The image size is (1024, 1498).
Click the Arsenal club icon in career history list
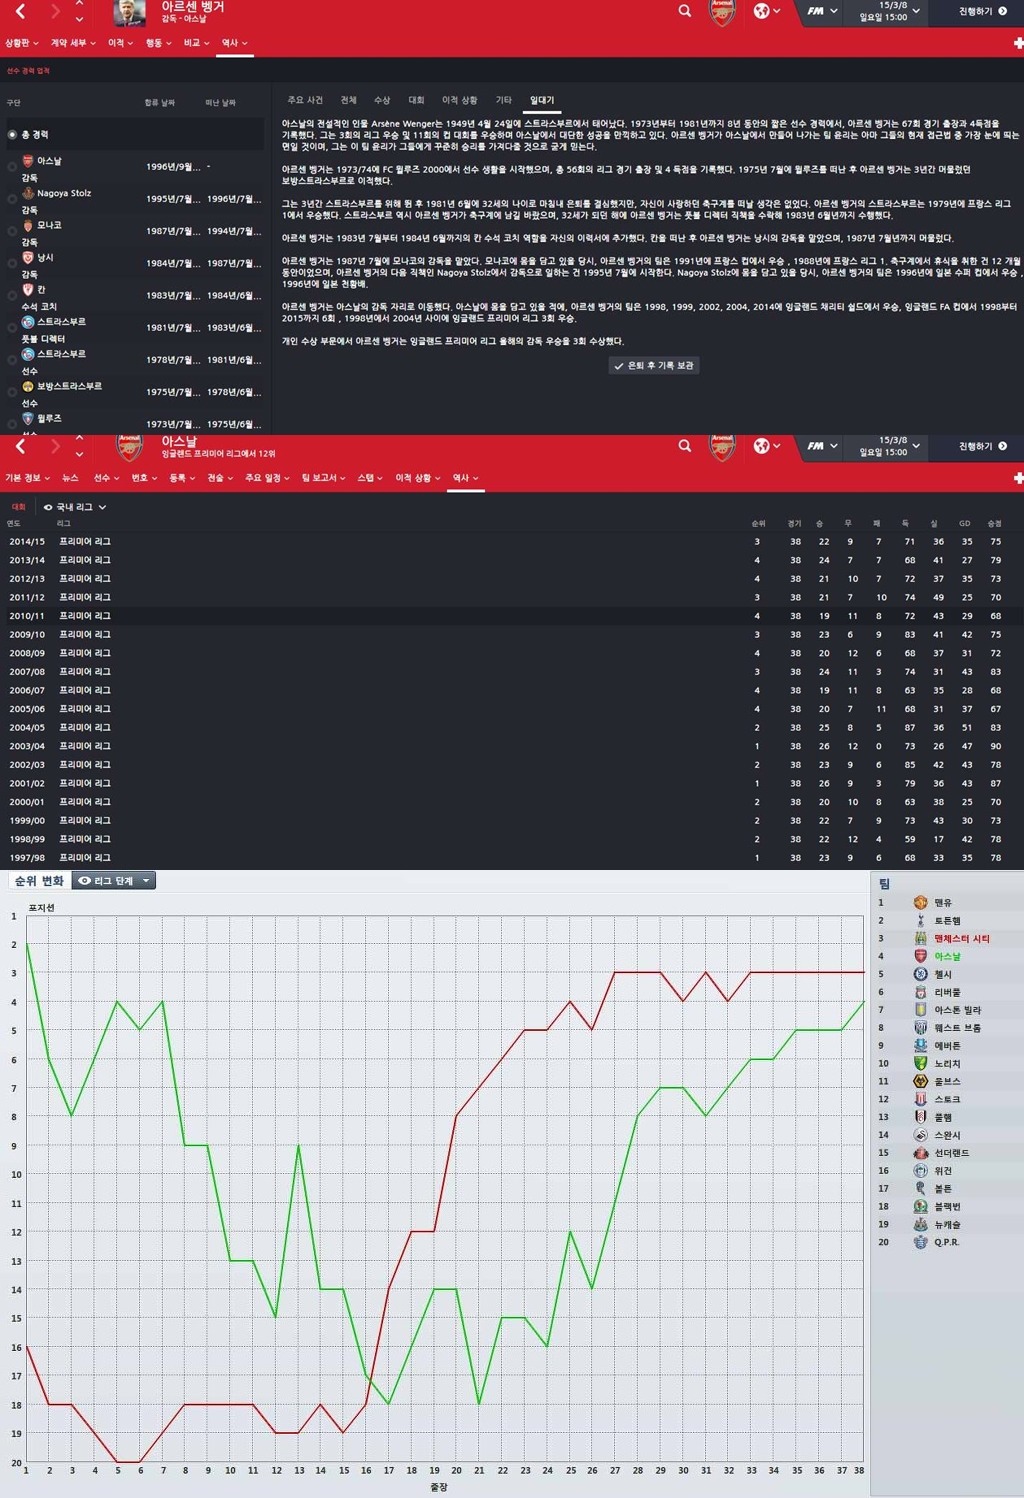click(x=28, y=160)
